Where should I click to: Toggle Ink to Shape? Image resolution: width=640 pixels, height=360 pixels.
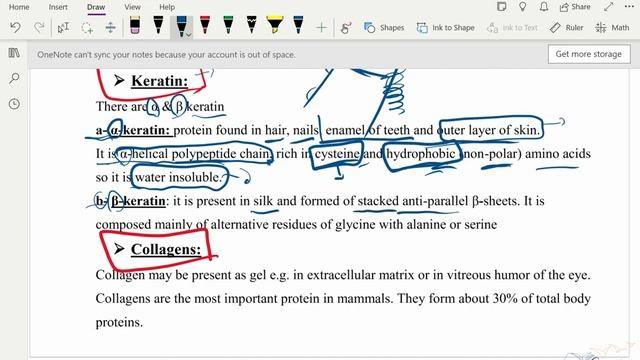(x=445, y=28)
